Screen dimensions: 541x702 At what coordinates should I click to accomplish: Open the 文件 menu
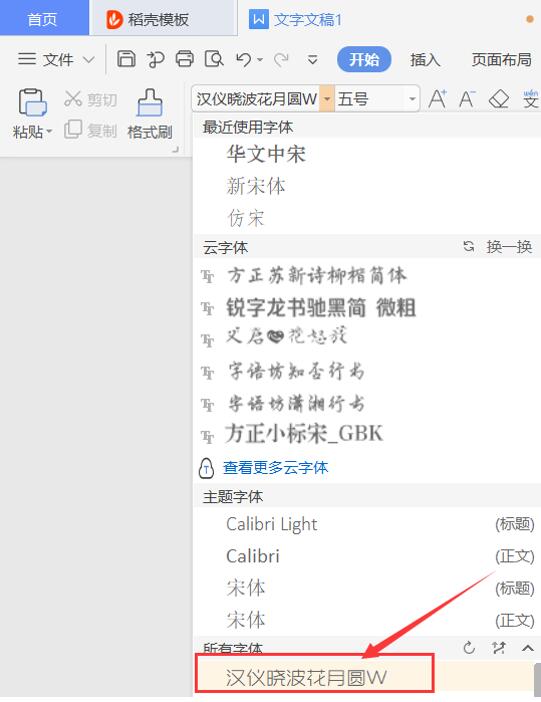[x=57, y=59]
